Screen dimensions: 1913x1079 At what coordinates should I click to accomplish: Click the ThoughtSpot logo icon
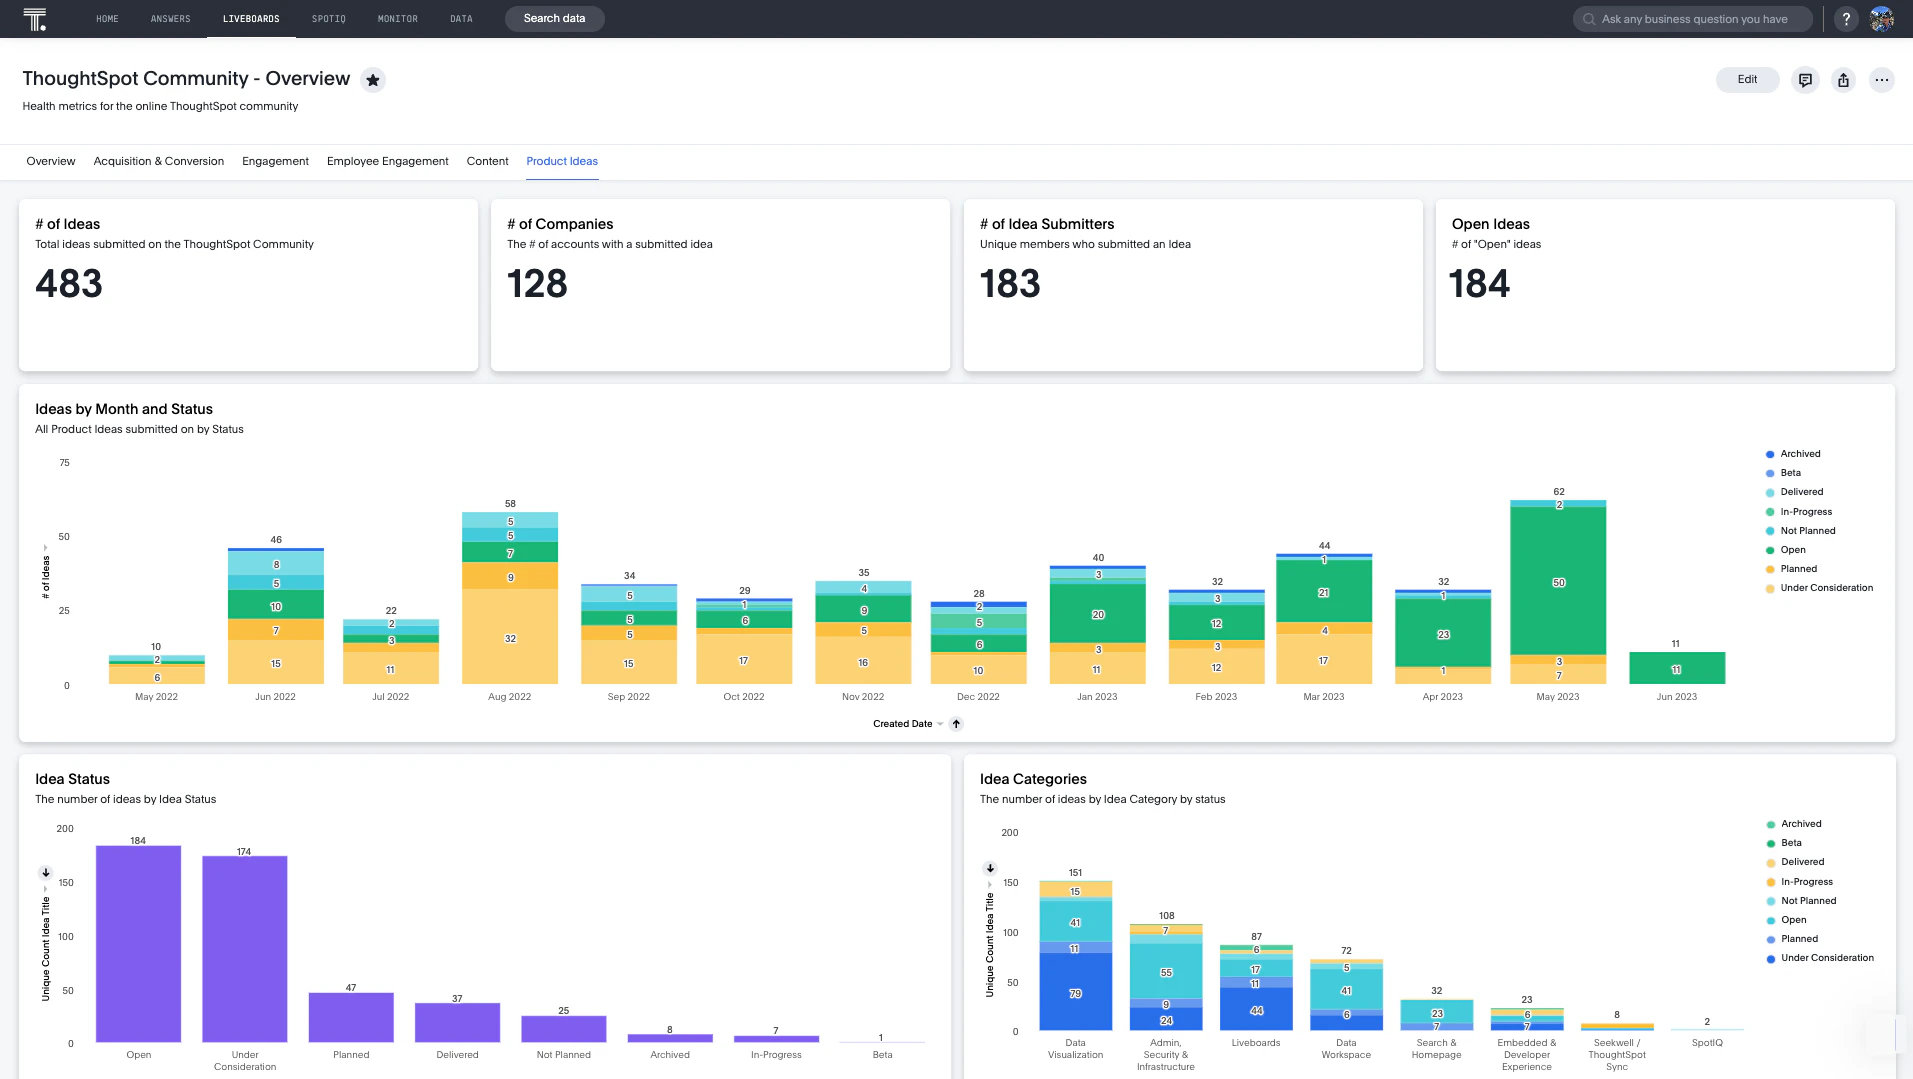(x=35, y=19)
